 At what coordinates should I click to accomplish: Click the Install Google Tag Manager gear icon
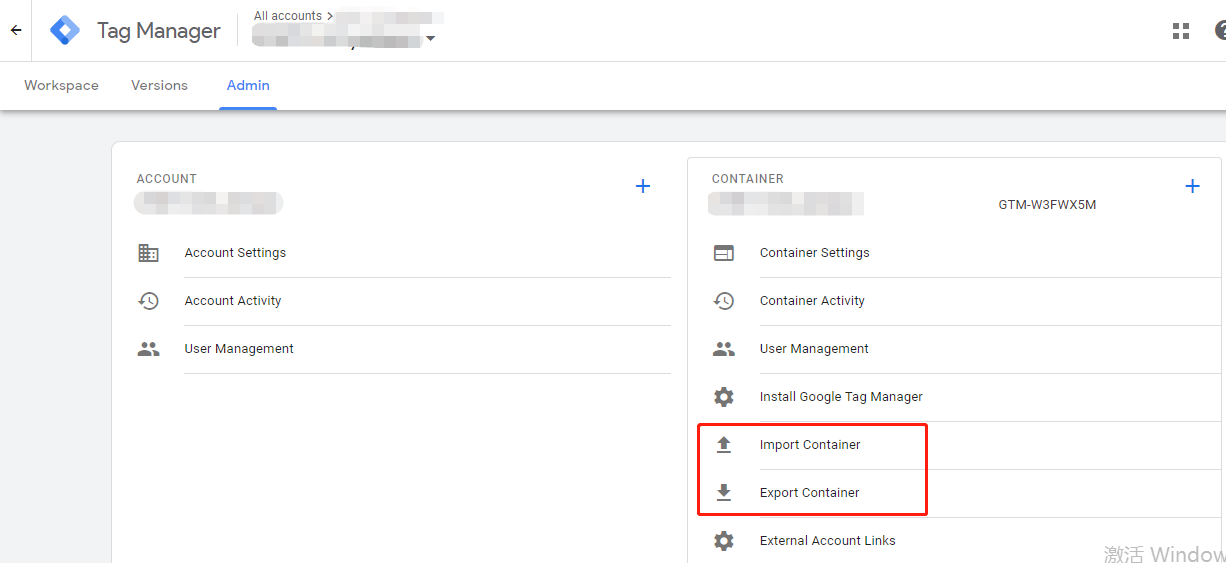[723, 397]
